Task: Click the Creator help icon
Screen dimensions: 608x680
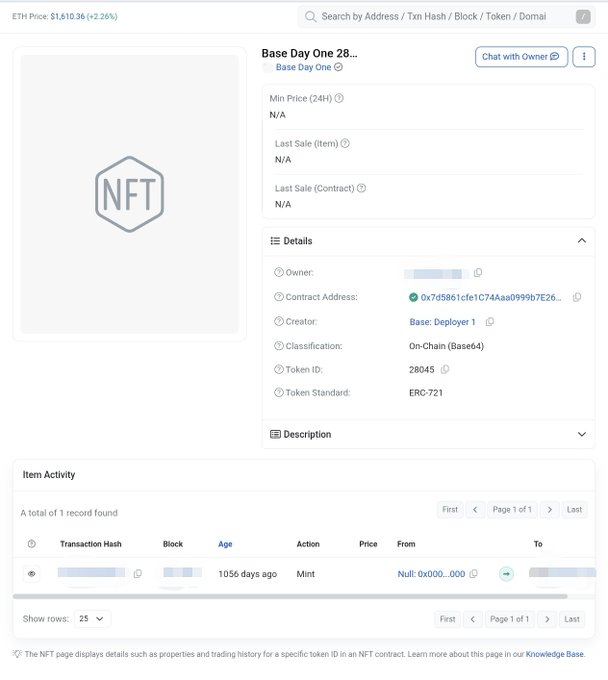Action: (279, 321)
